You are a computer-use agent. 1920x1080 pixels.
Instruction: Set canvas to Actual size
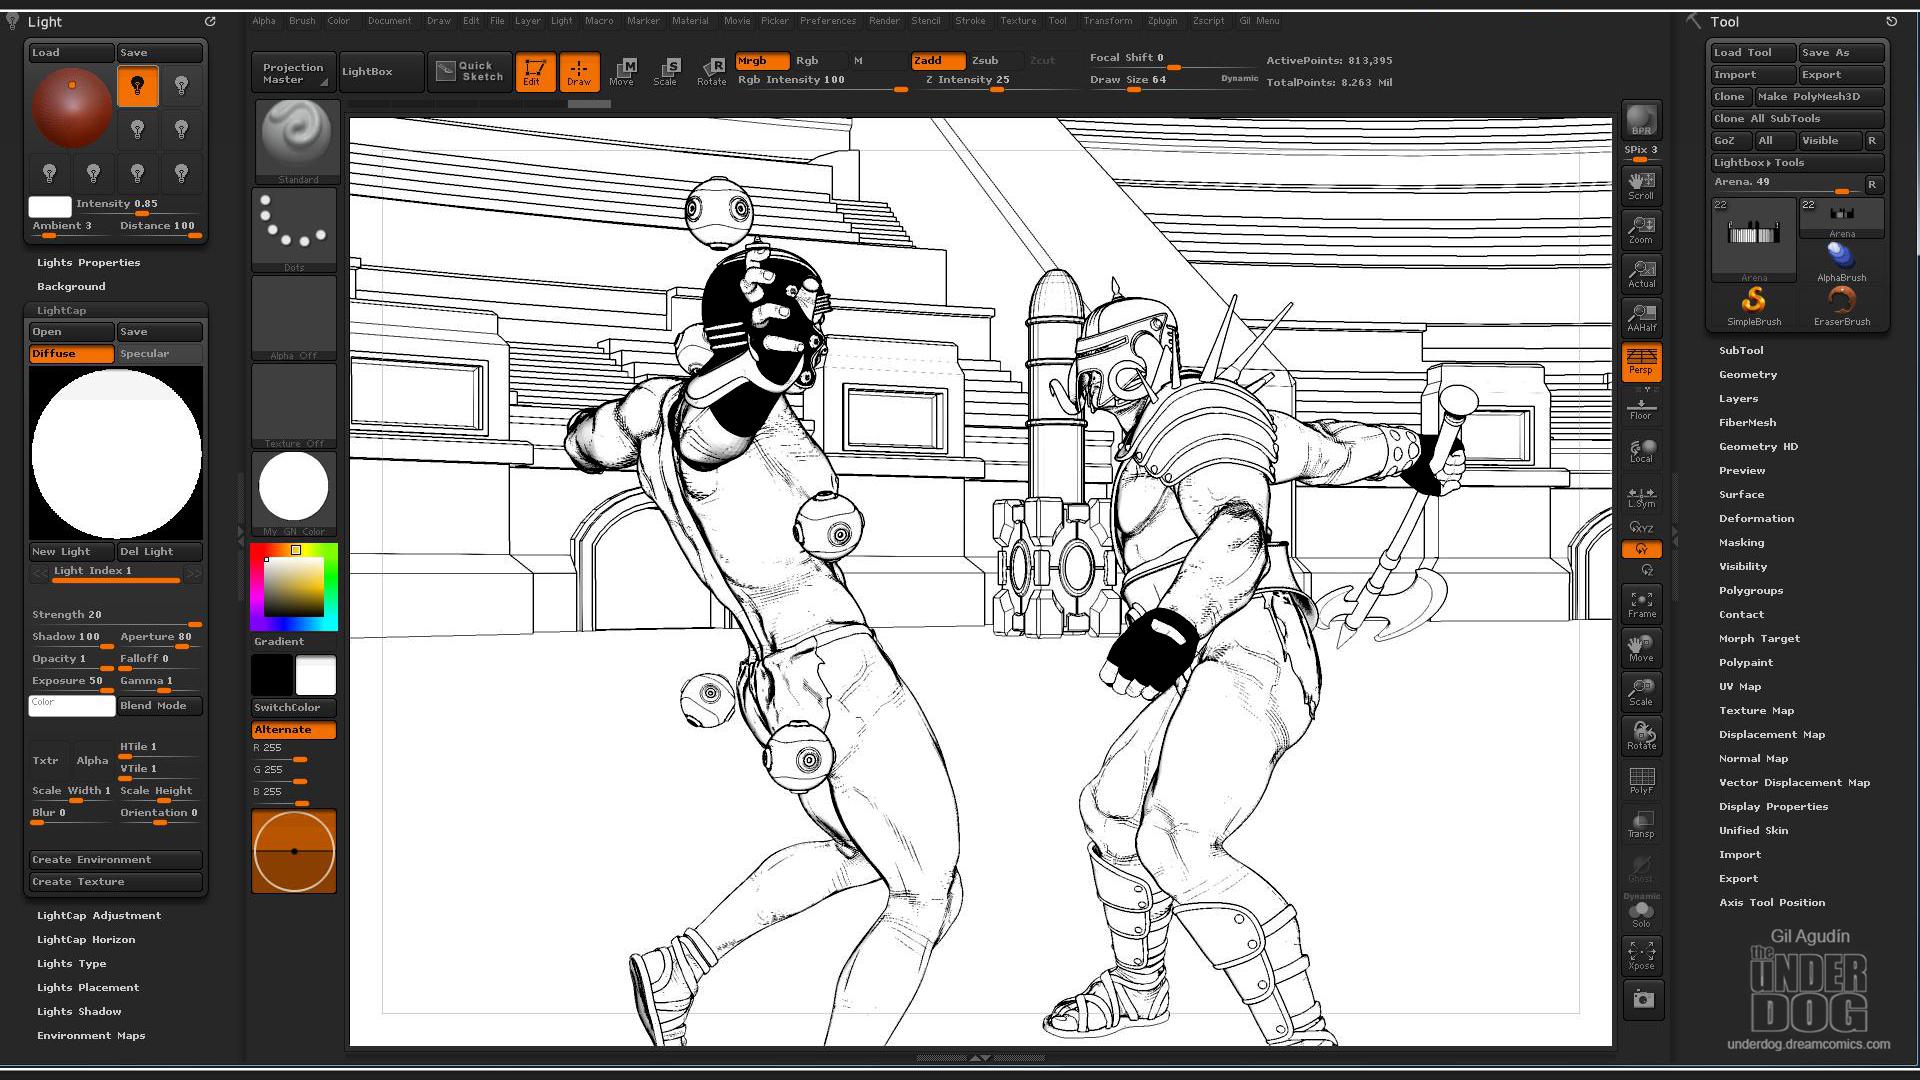click(x=1641, y=273)
